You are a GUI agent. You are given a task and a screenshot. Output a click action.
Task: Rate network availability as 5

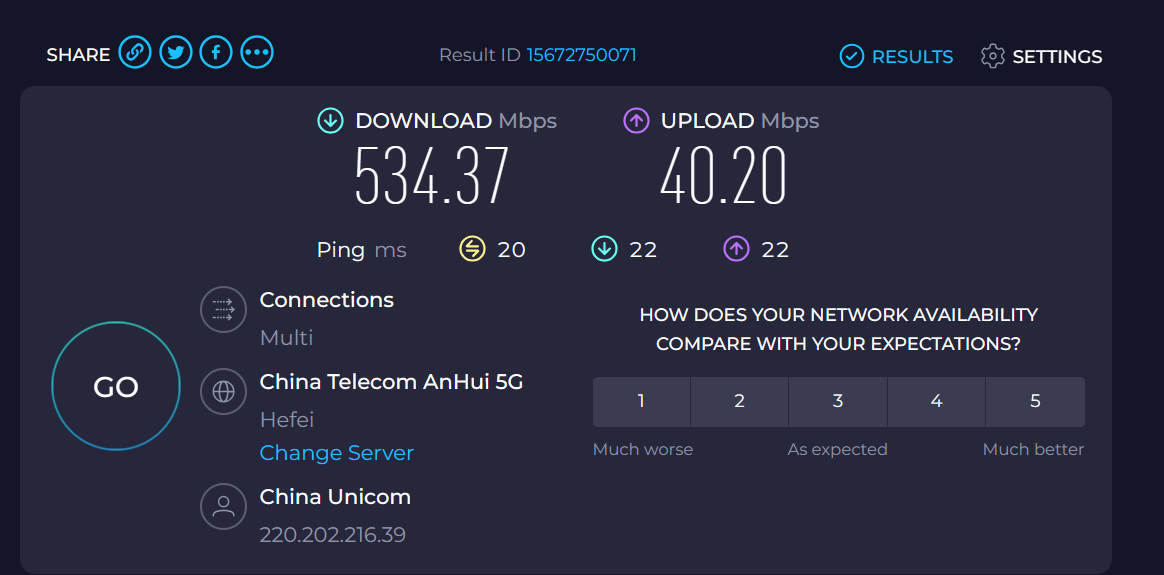point(1035,401)
